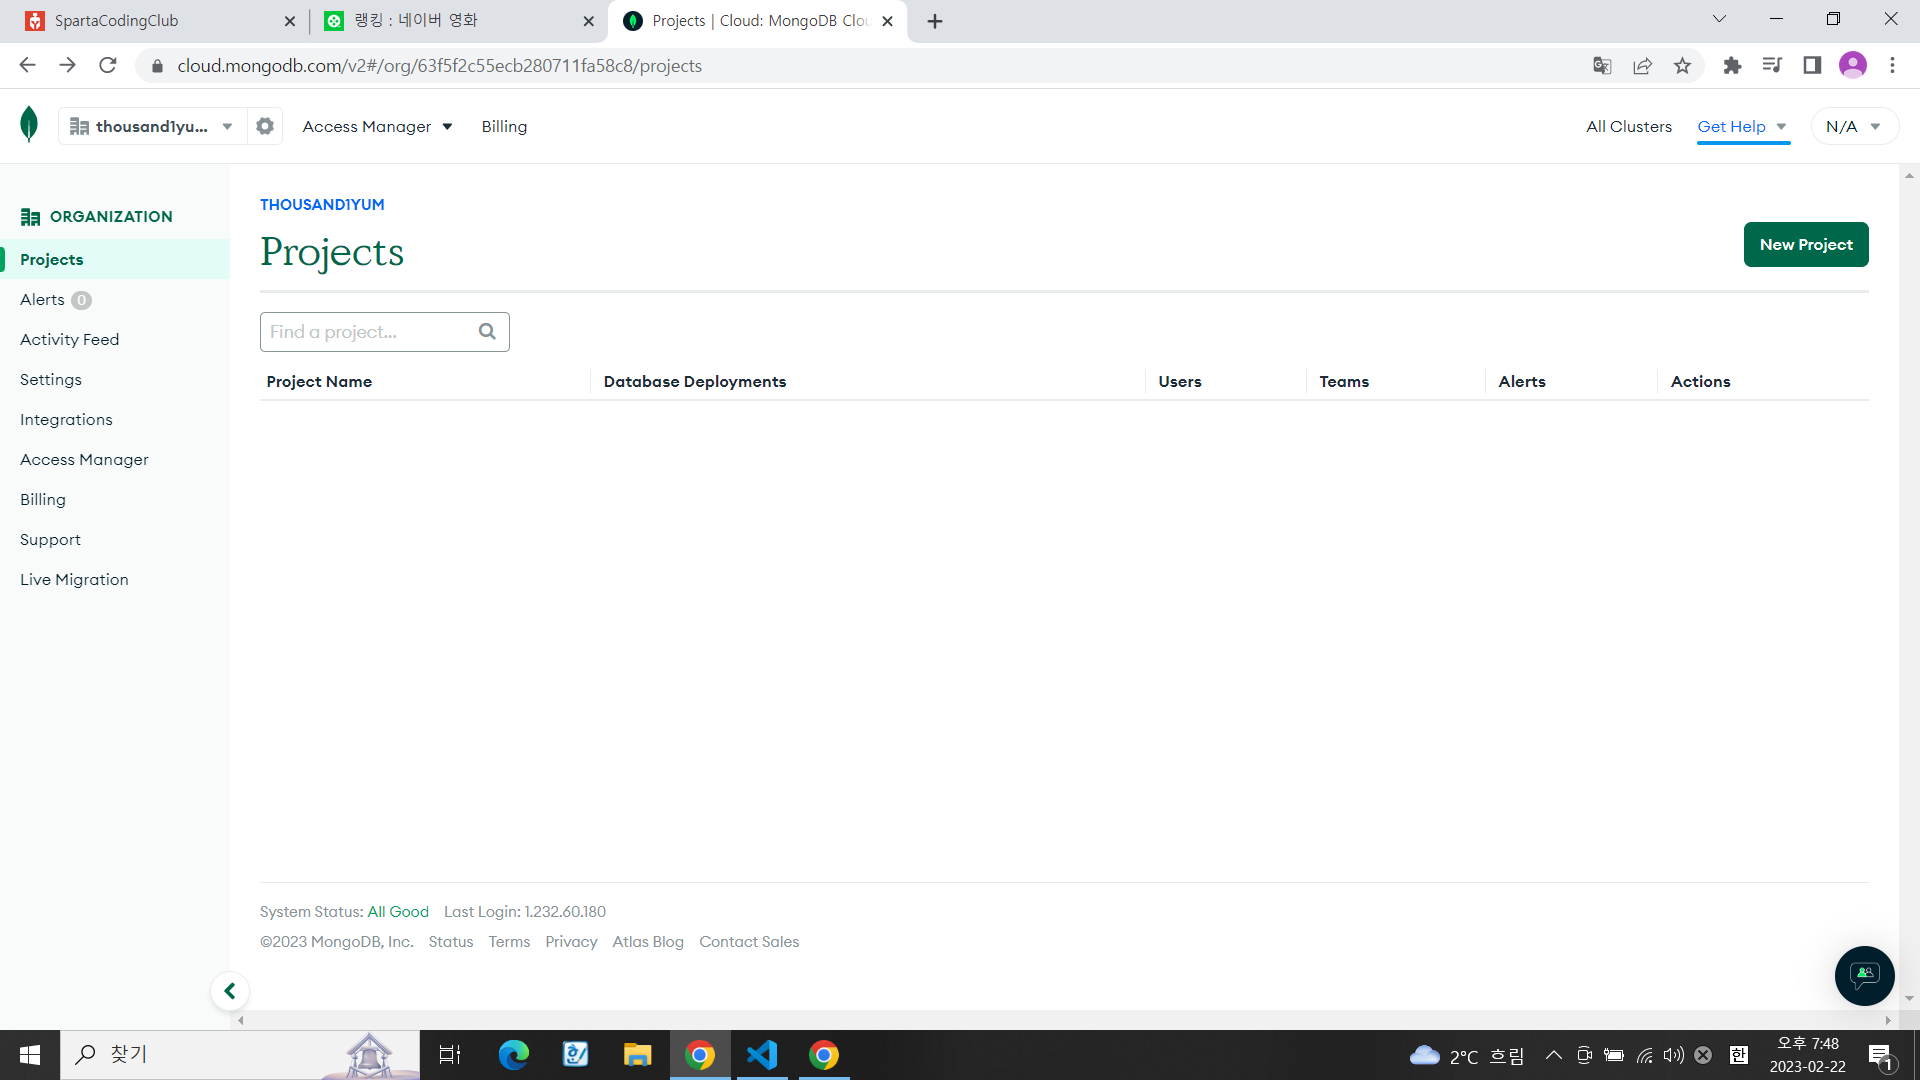This screenshot has width=1920, height=1080.
Task: Close the SpartaCodingClub tab
Action: (x=290, y=21)
